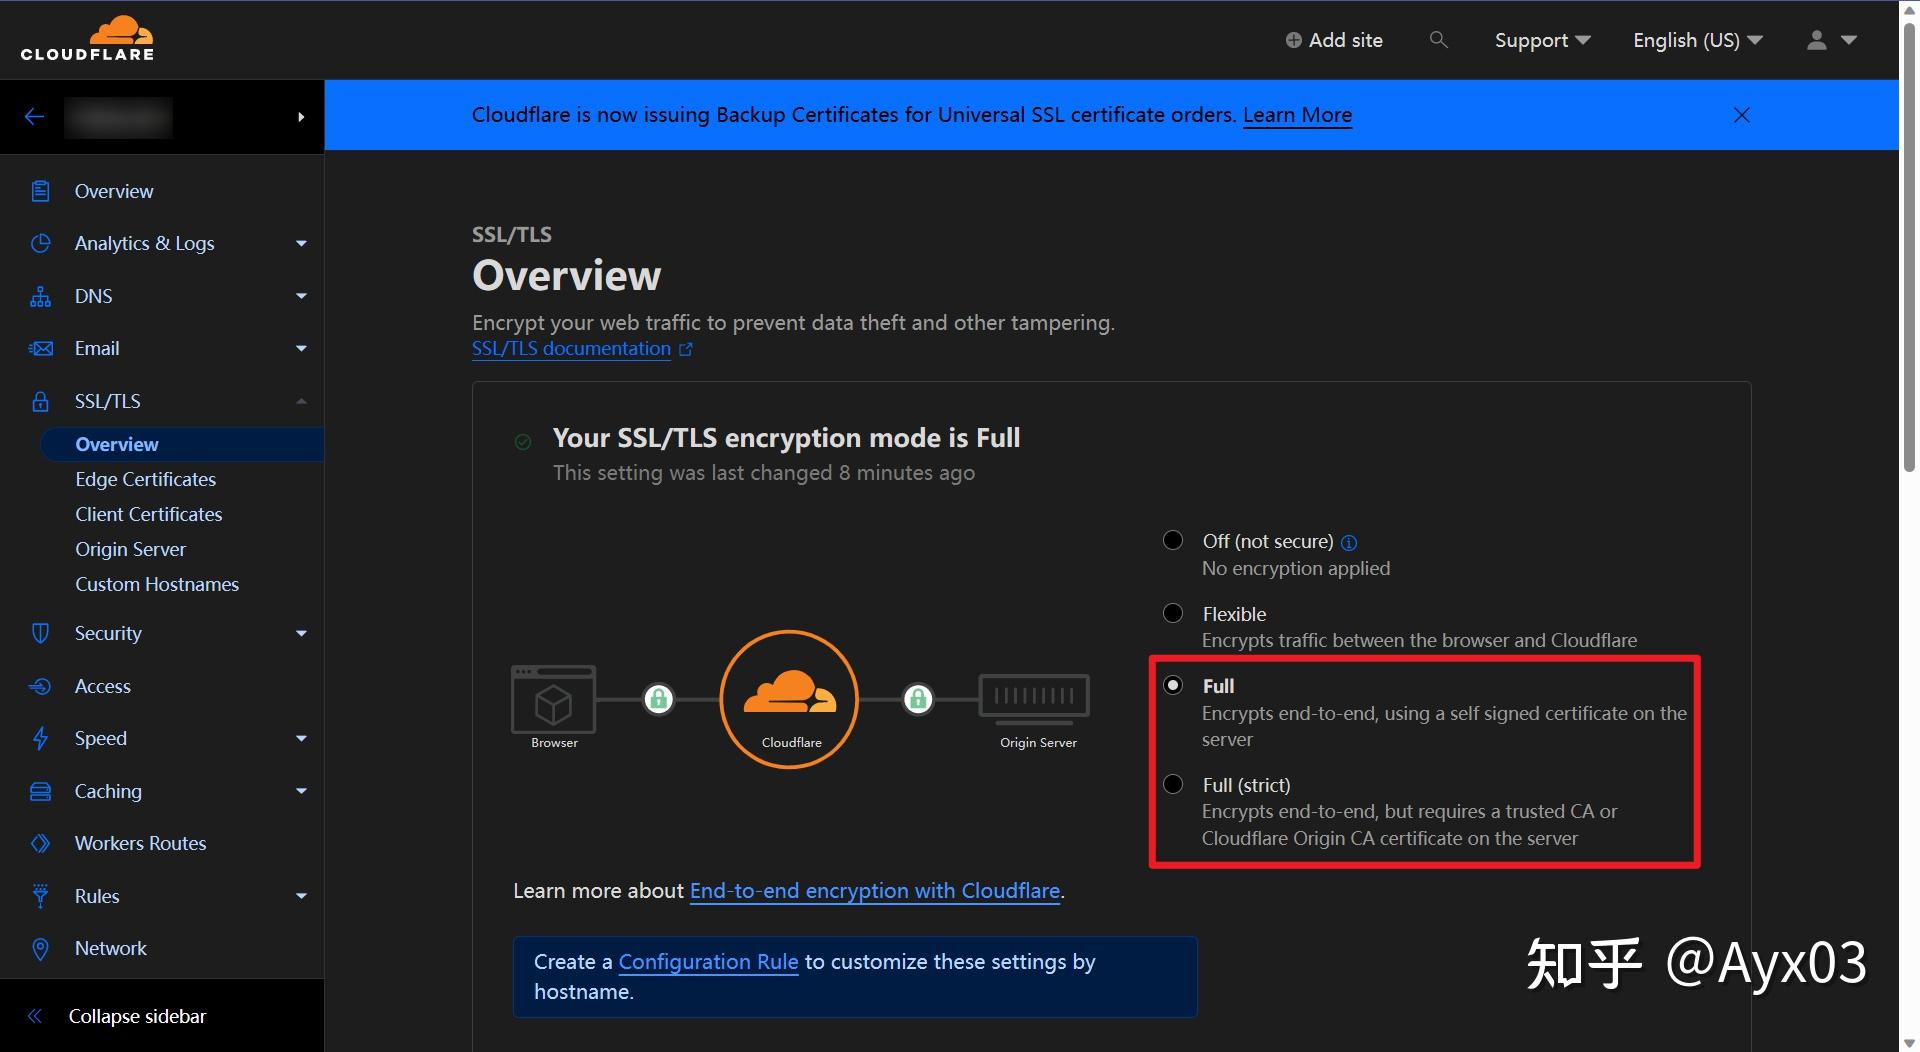Select the Flexible encryption mode

pos(1172,613)
